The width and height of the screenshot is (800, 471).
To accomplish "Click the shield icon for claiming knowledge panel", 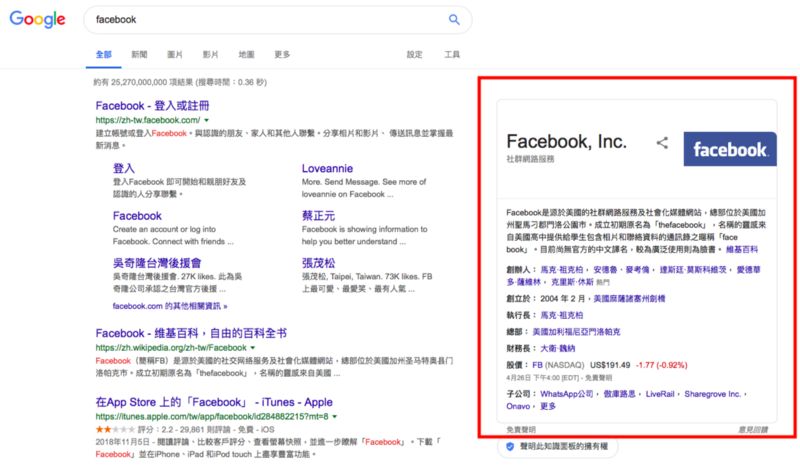I will (x=510, y=447).
